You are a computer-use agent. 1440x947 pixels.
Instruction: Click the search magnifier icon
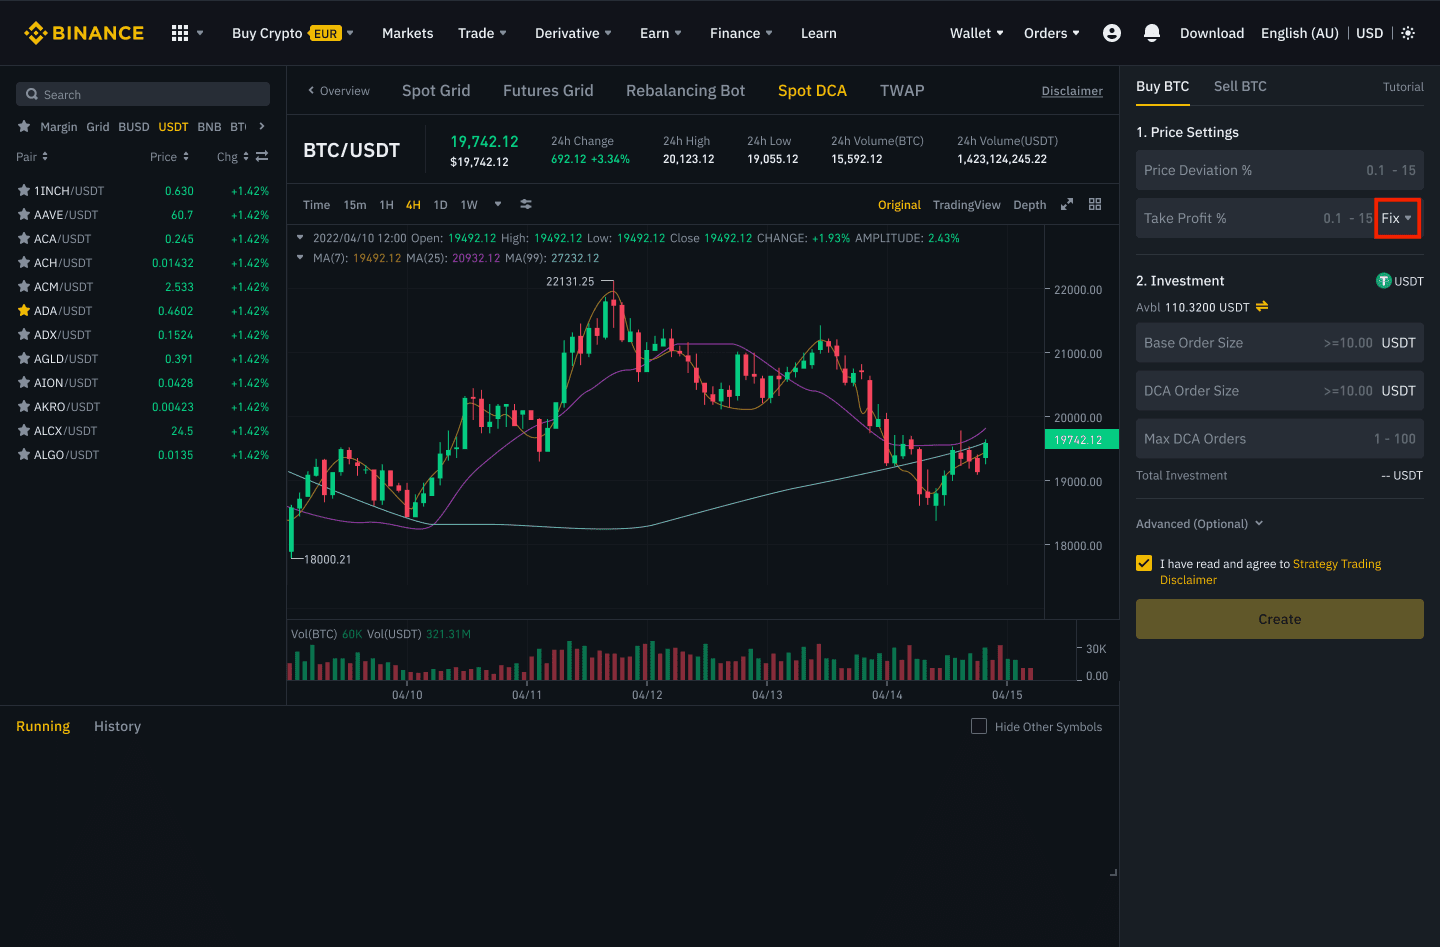click(32, 94)
